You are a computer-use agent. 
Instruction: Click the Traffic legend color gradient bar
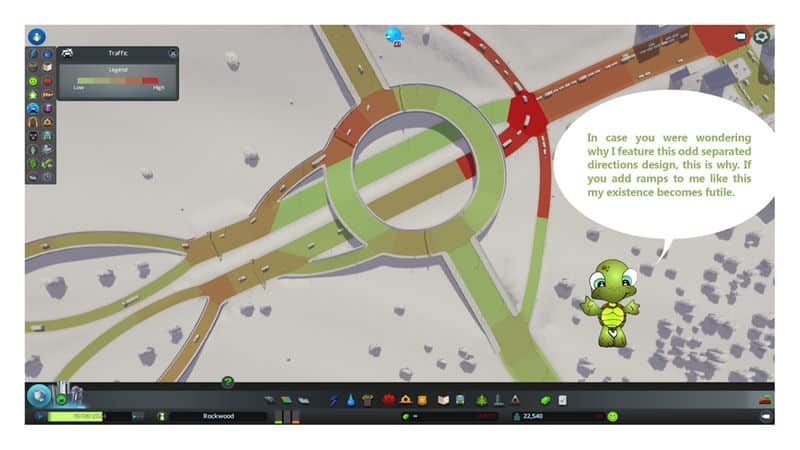pyautogui.click(x=116, y=80)
